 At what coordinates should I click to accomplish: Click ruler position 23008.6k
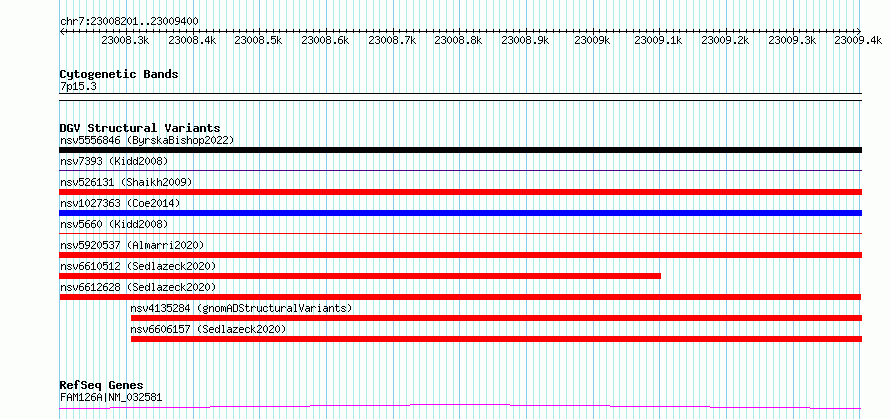[325, 40]
